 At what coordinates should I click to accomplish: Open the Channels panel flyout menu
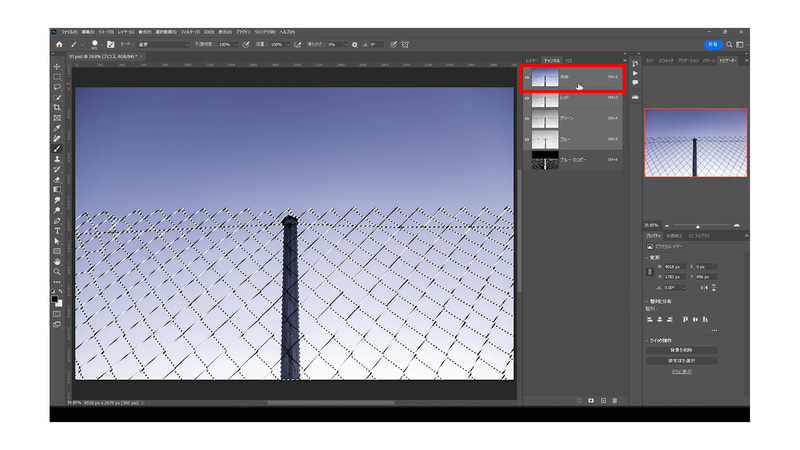click(x=624, y=60)
